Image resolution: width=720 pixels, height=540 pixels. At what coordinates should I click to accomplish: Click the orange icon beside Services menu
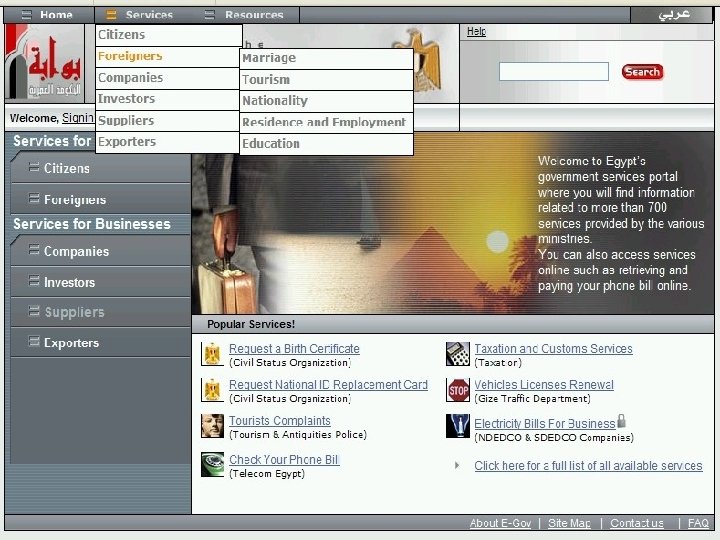point(111,15)
